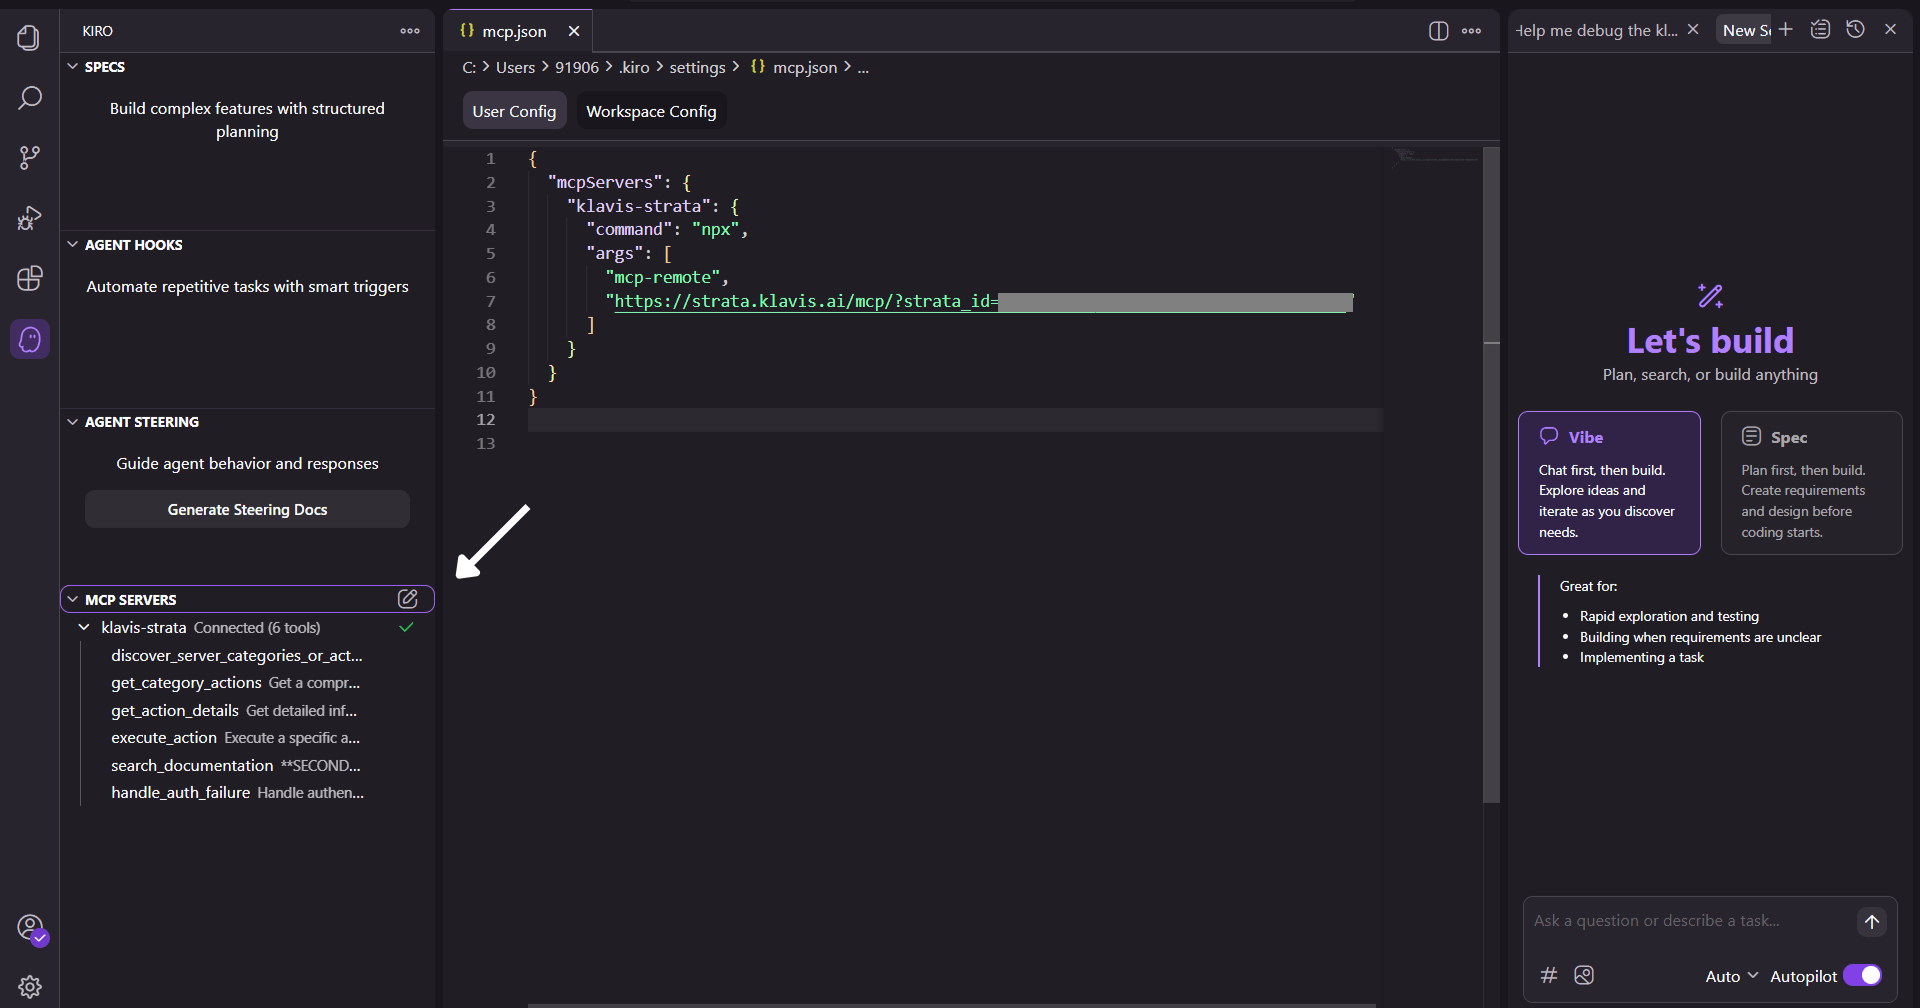Collapse the klavis-strata server tool list
The image size is (1920, 1008).
point(83,627)
